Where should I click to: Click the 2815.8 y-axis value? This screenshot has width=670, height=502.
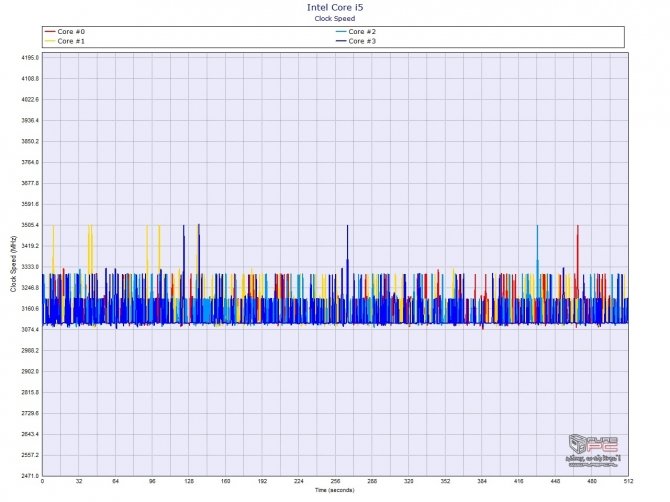pyautogui.click(x=30, y=393)
